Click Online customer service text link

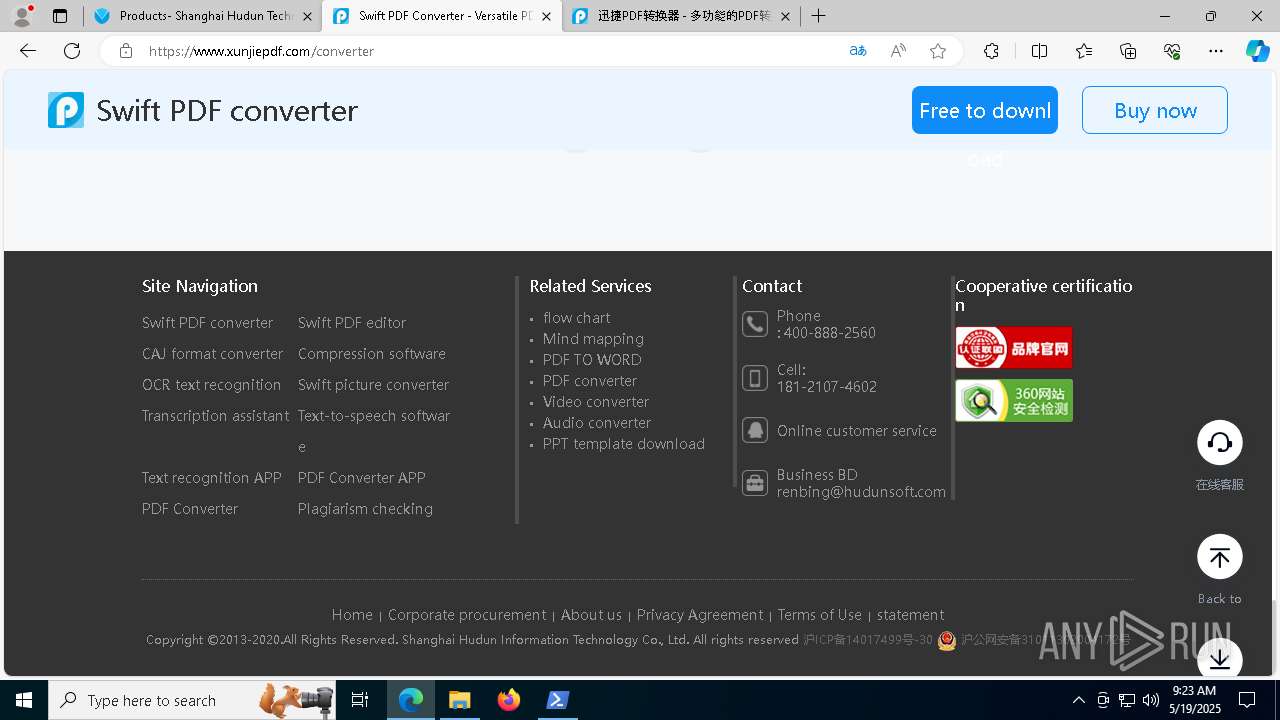pos(857,431)
